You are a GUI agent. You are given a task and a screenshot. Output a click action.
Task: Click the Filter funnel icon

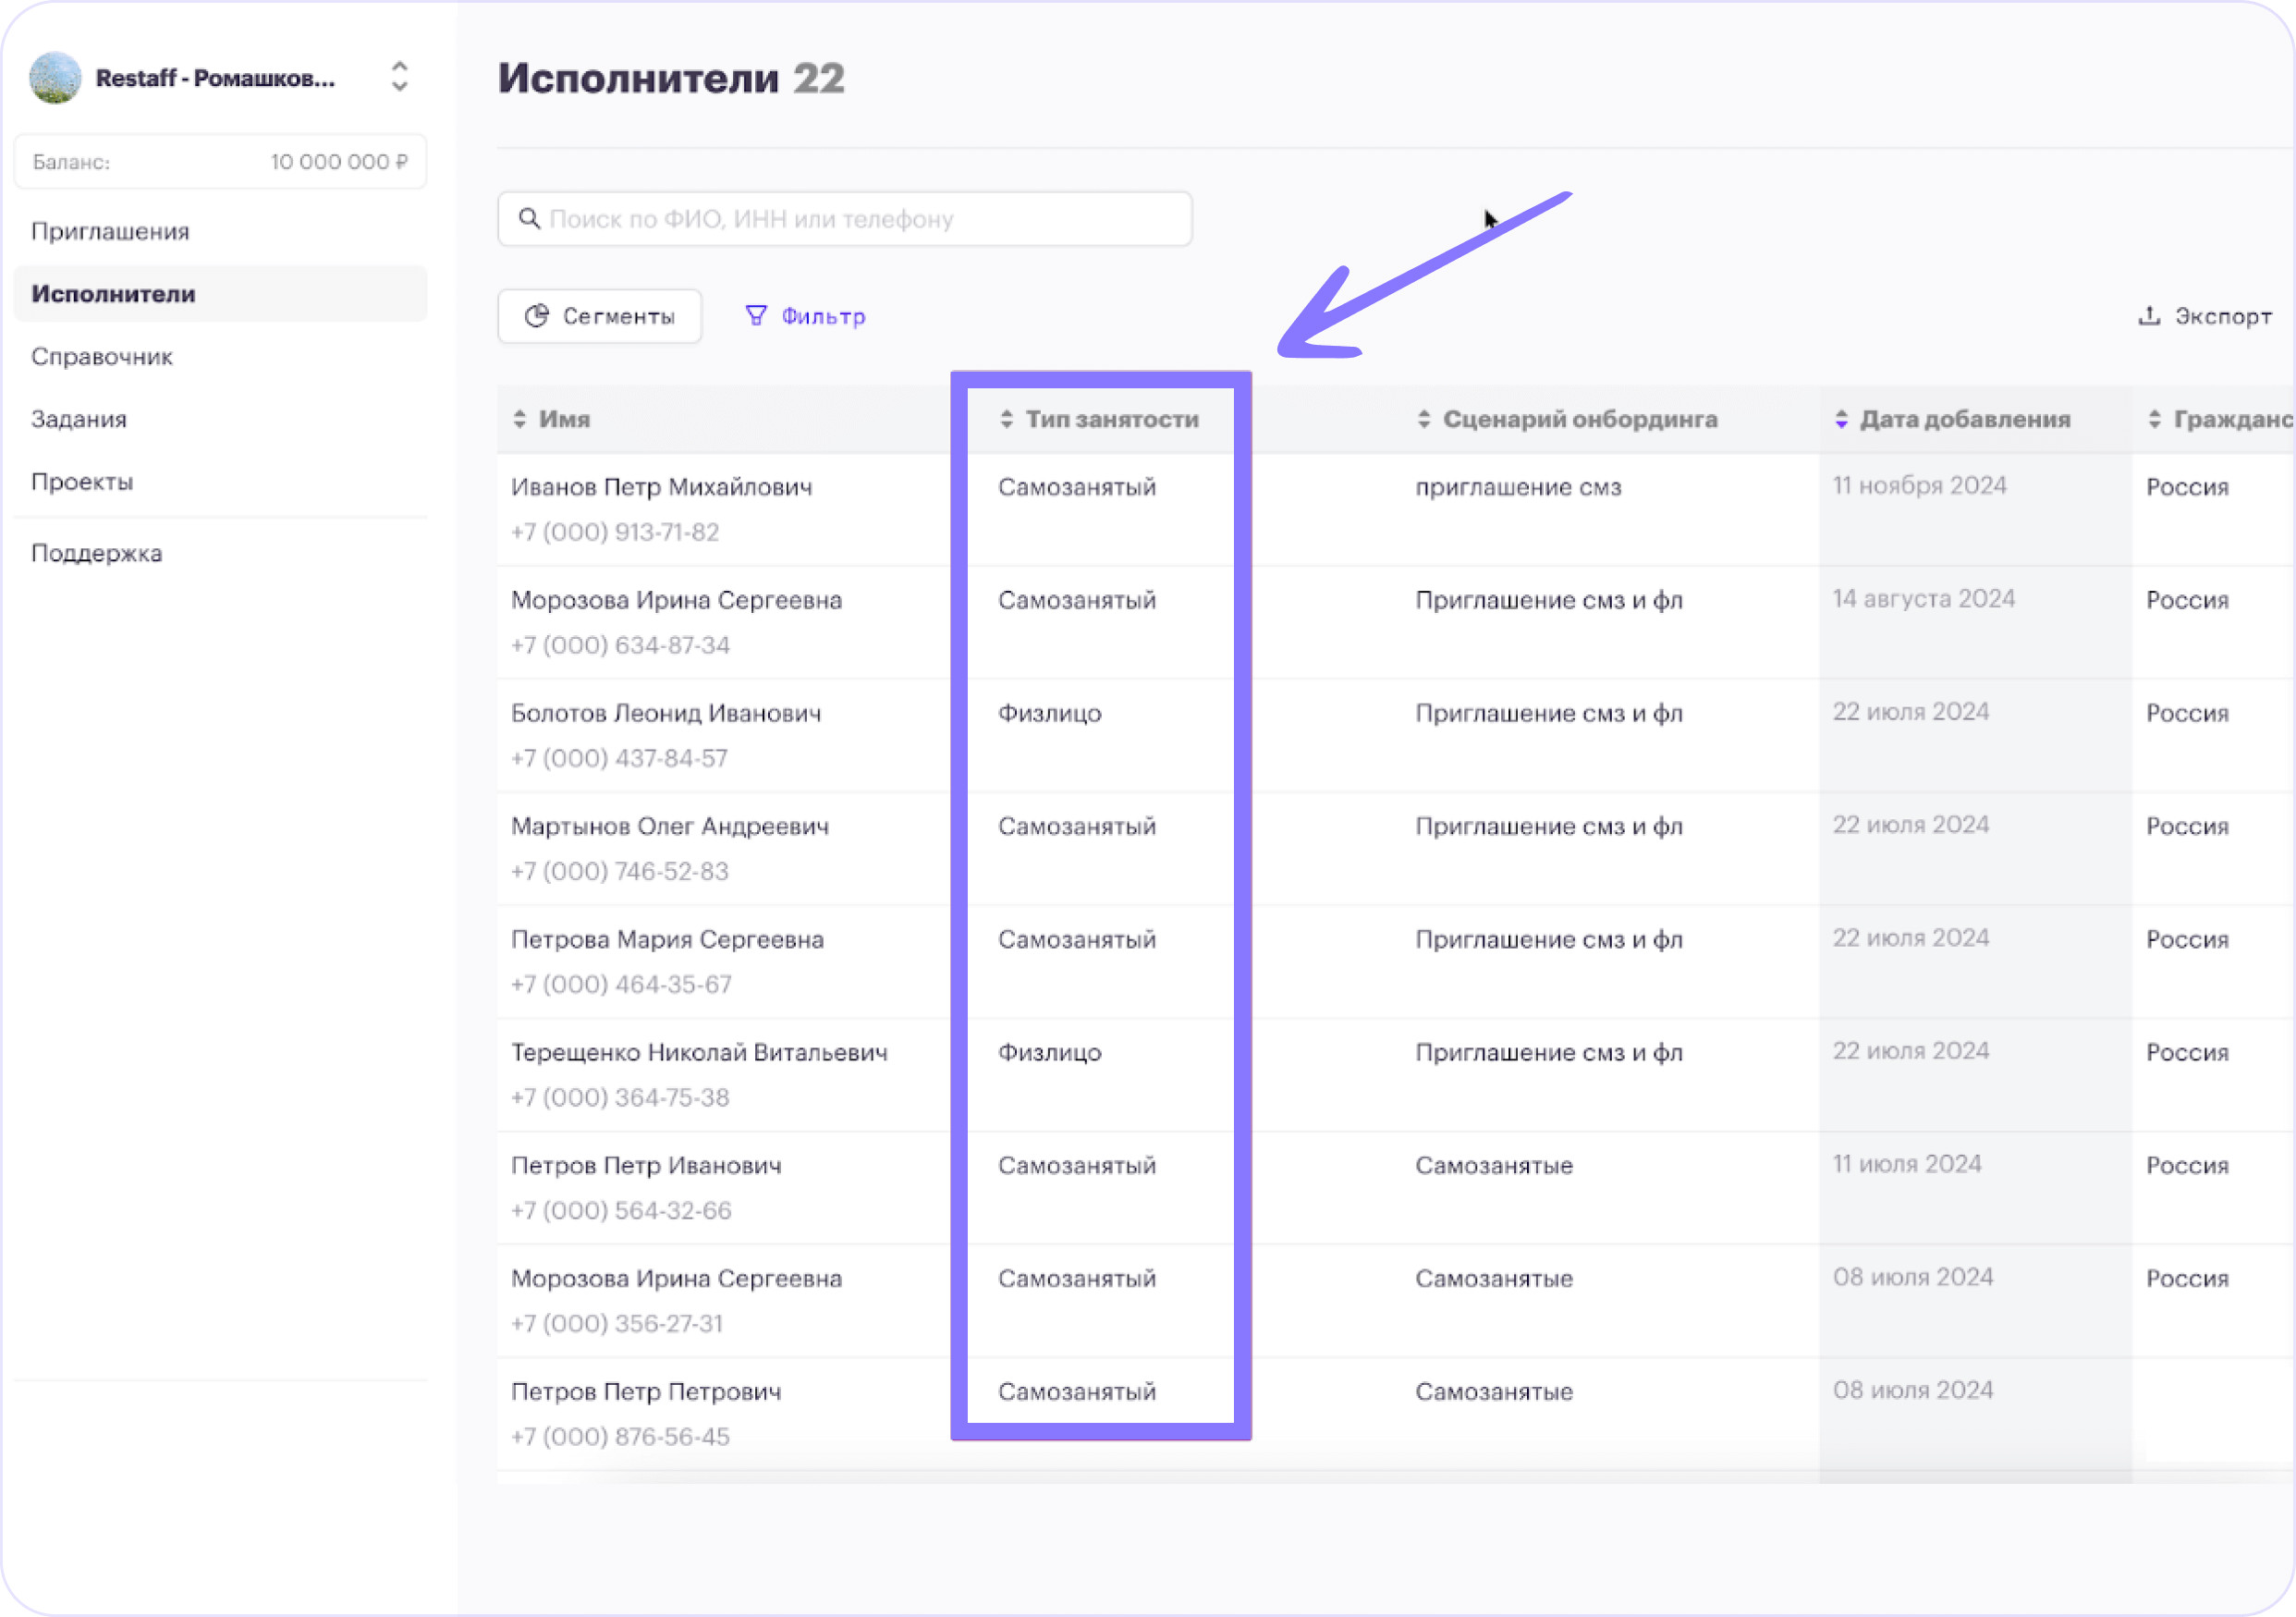(756, 316)
